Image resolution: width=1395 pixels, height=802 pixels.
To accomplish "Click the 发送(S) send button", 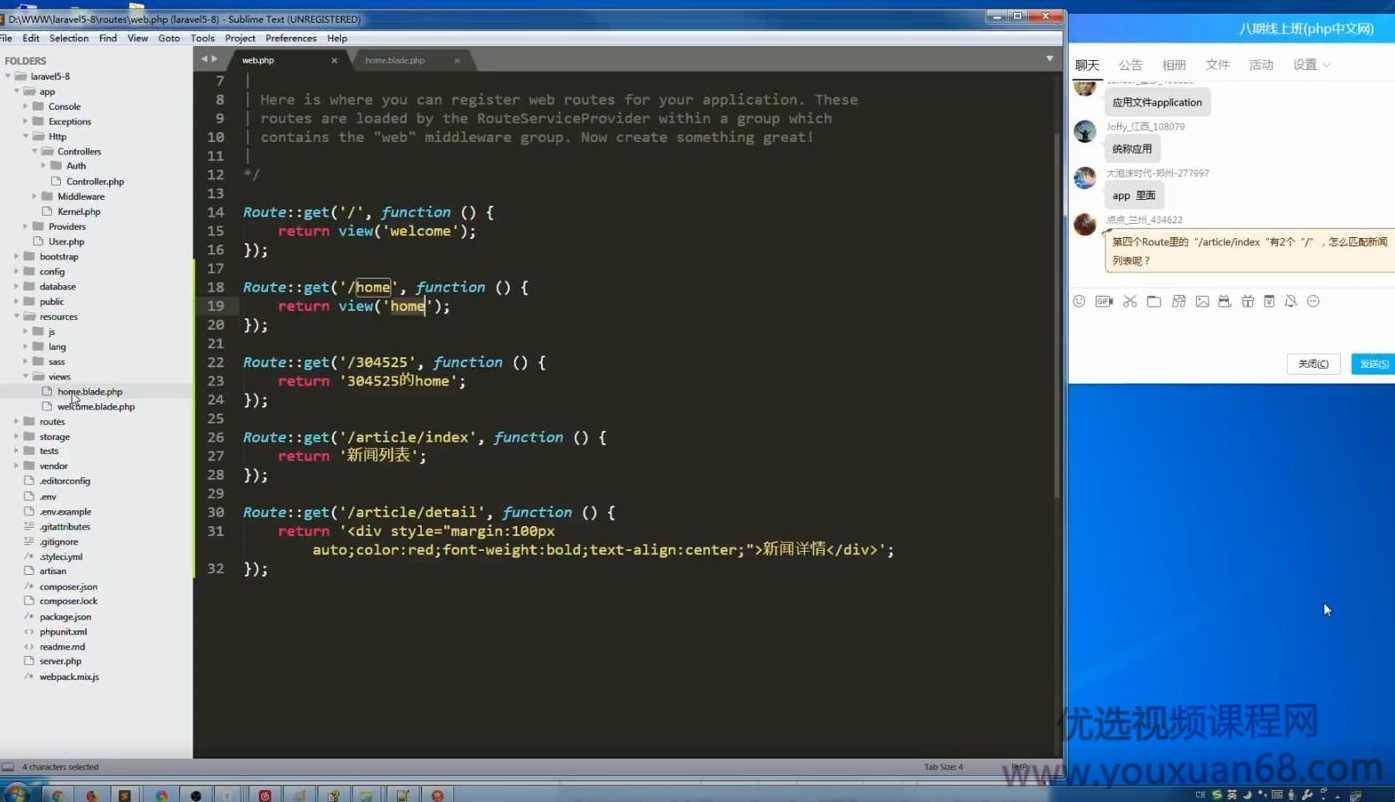I will click(1373, 364).
